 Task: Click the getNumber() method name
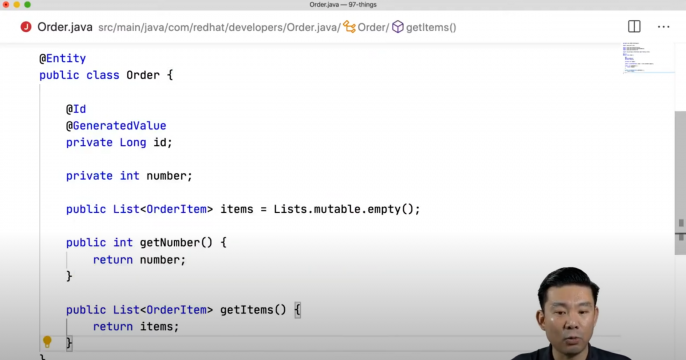pos(176,243)
